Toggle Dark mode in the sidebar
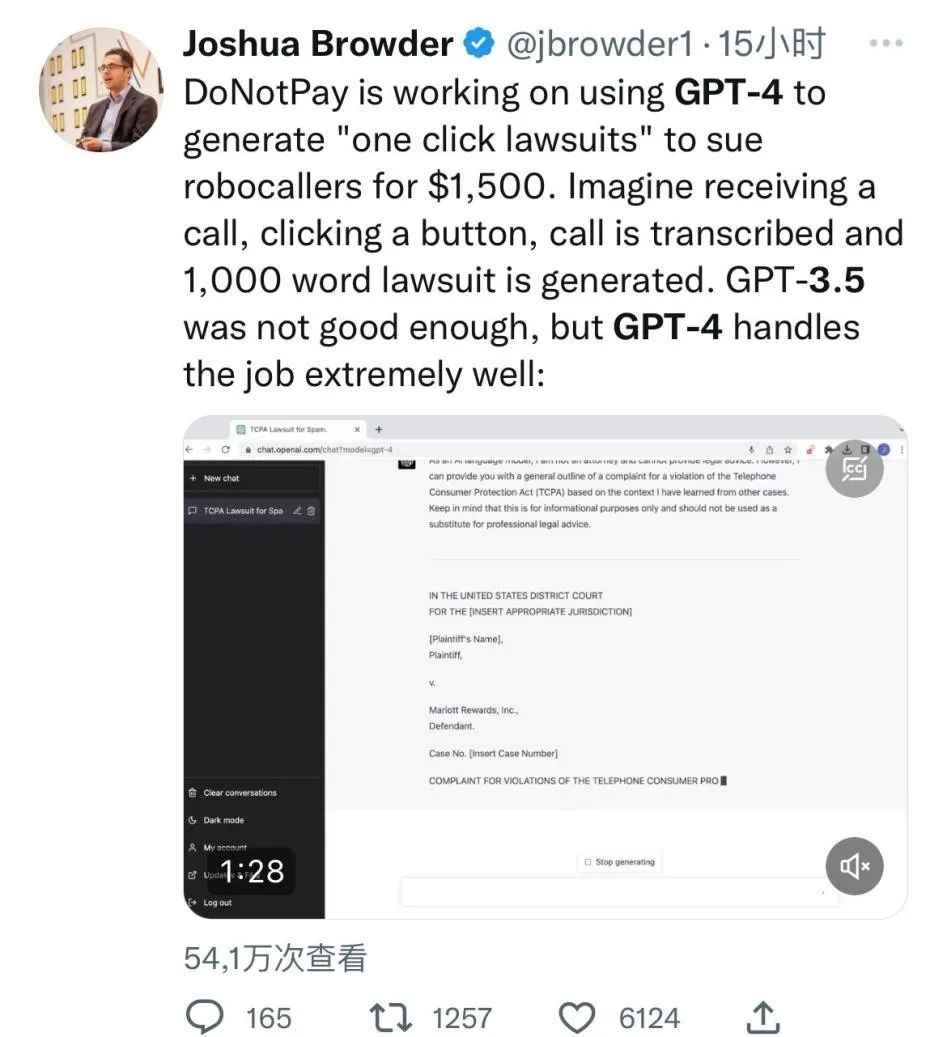947x1037 pixels. point(217,820)
